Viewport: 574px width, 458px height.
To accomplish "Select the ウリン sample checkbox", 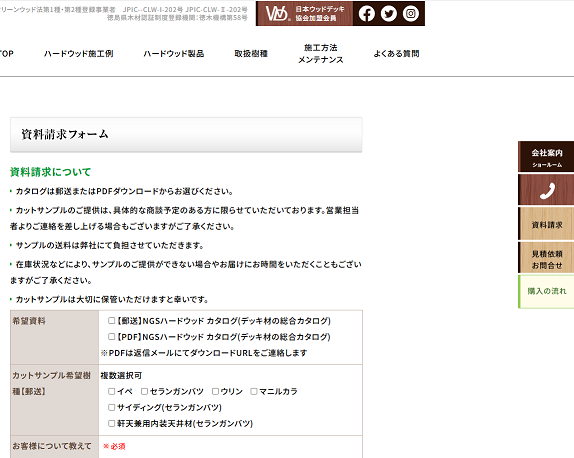I will (x=216, y=391).
